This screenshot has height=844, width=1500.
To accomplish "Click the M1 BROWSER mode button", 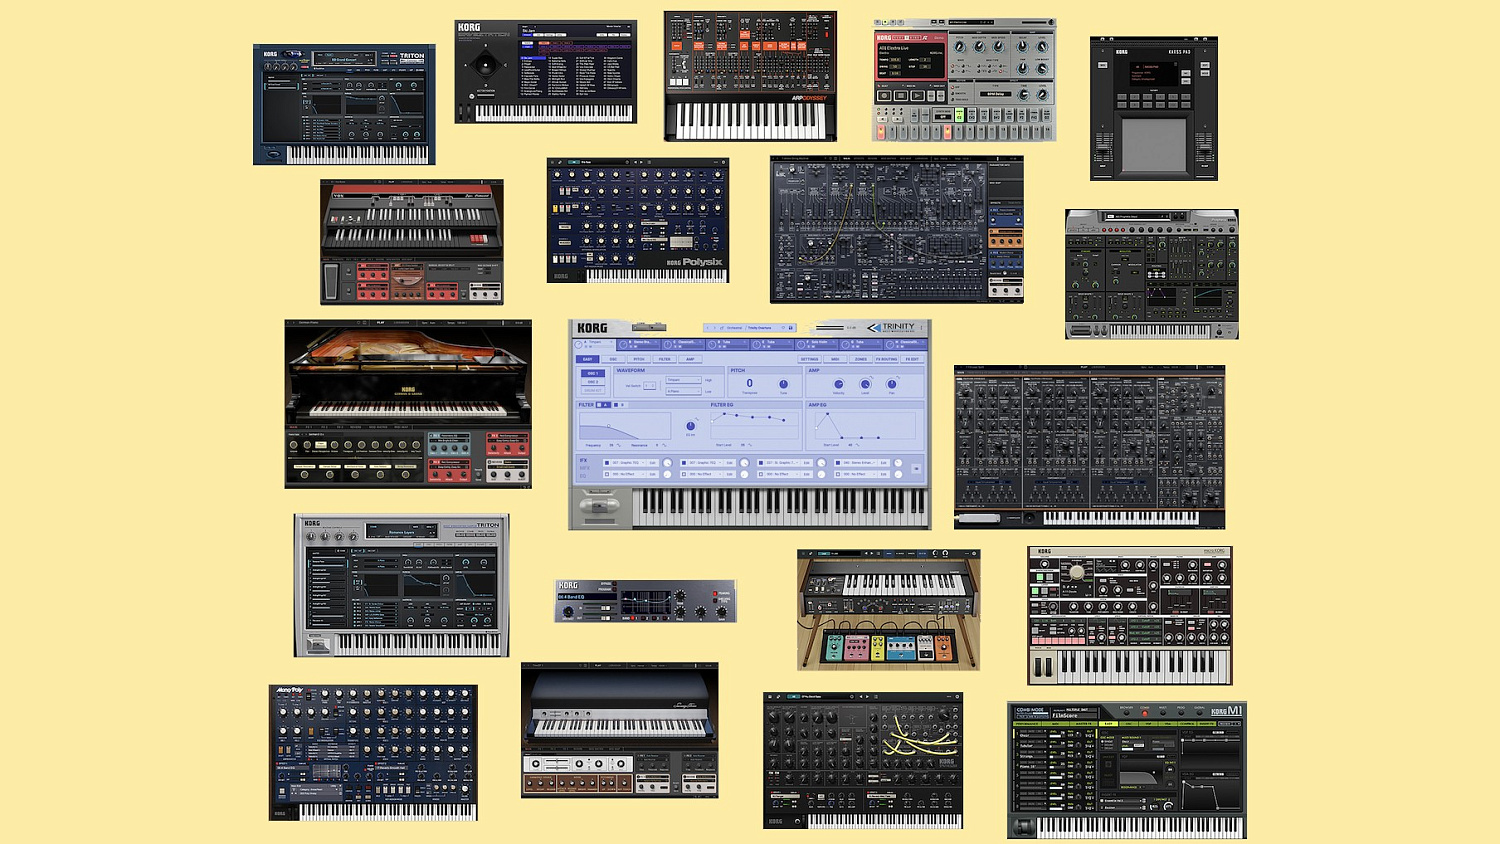I will pyautogui.click(x=1127, y=713).
